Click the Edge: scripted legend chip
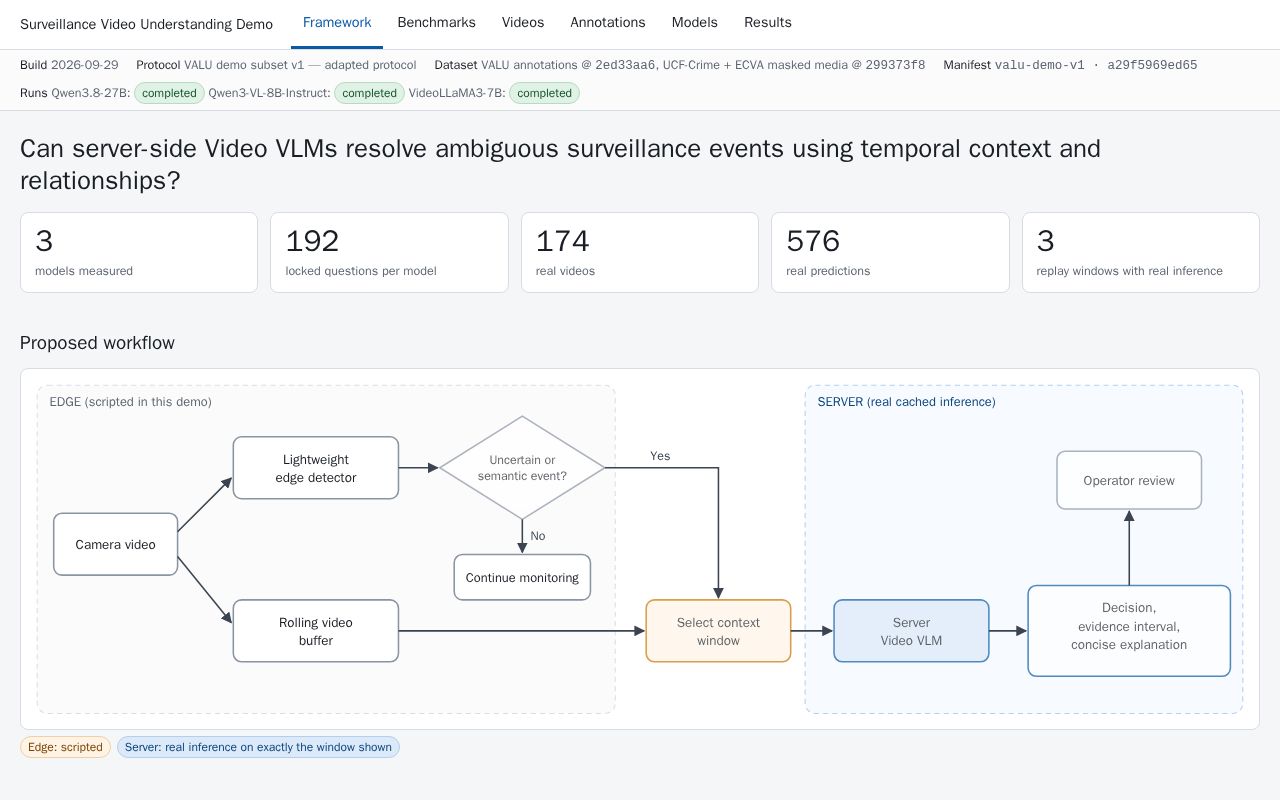 (65, 747)
